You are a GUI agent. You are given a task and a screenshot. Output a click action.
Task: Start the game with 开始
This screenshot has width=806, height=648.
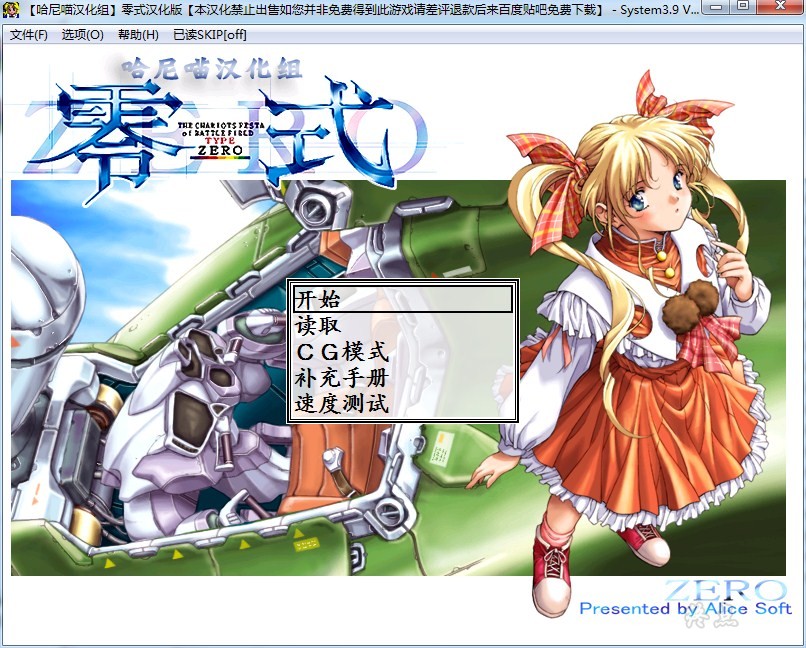click(403, 299)
